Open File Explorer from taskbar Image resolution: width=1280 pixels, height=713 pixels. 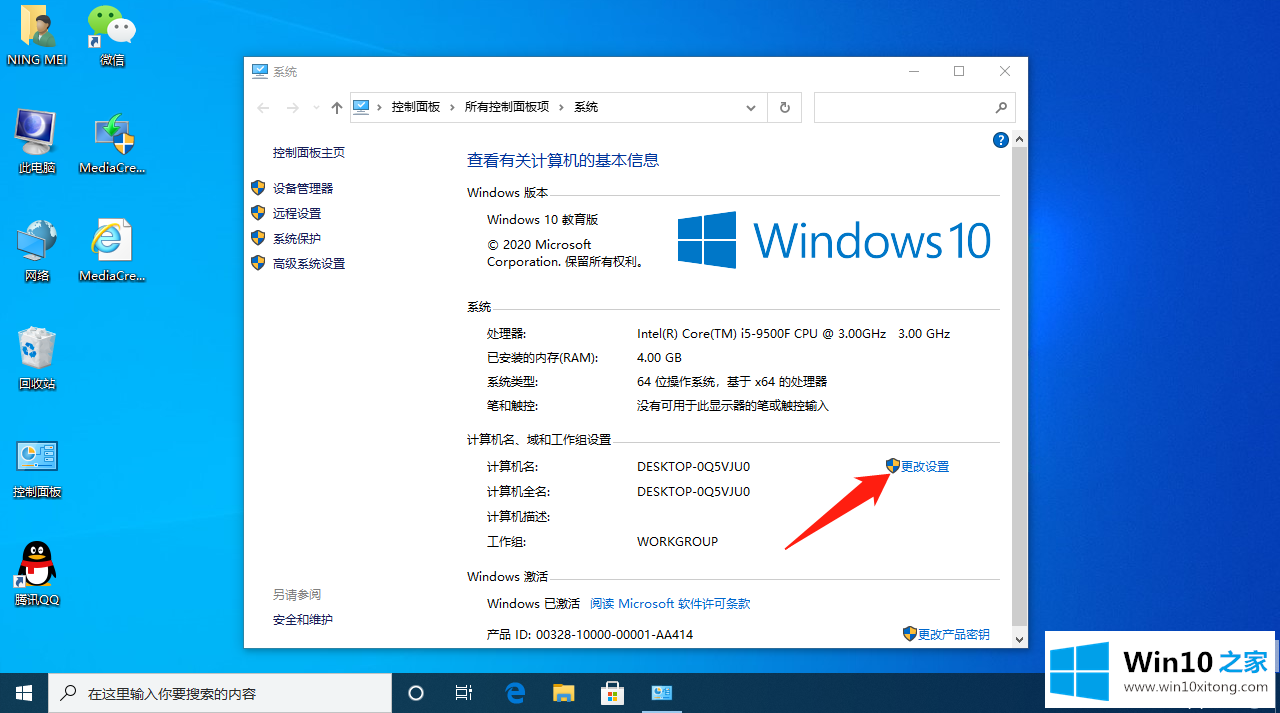[x=564, y=692]
